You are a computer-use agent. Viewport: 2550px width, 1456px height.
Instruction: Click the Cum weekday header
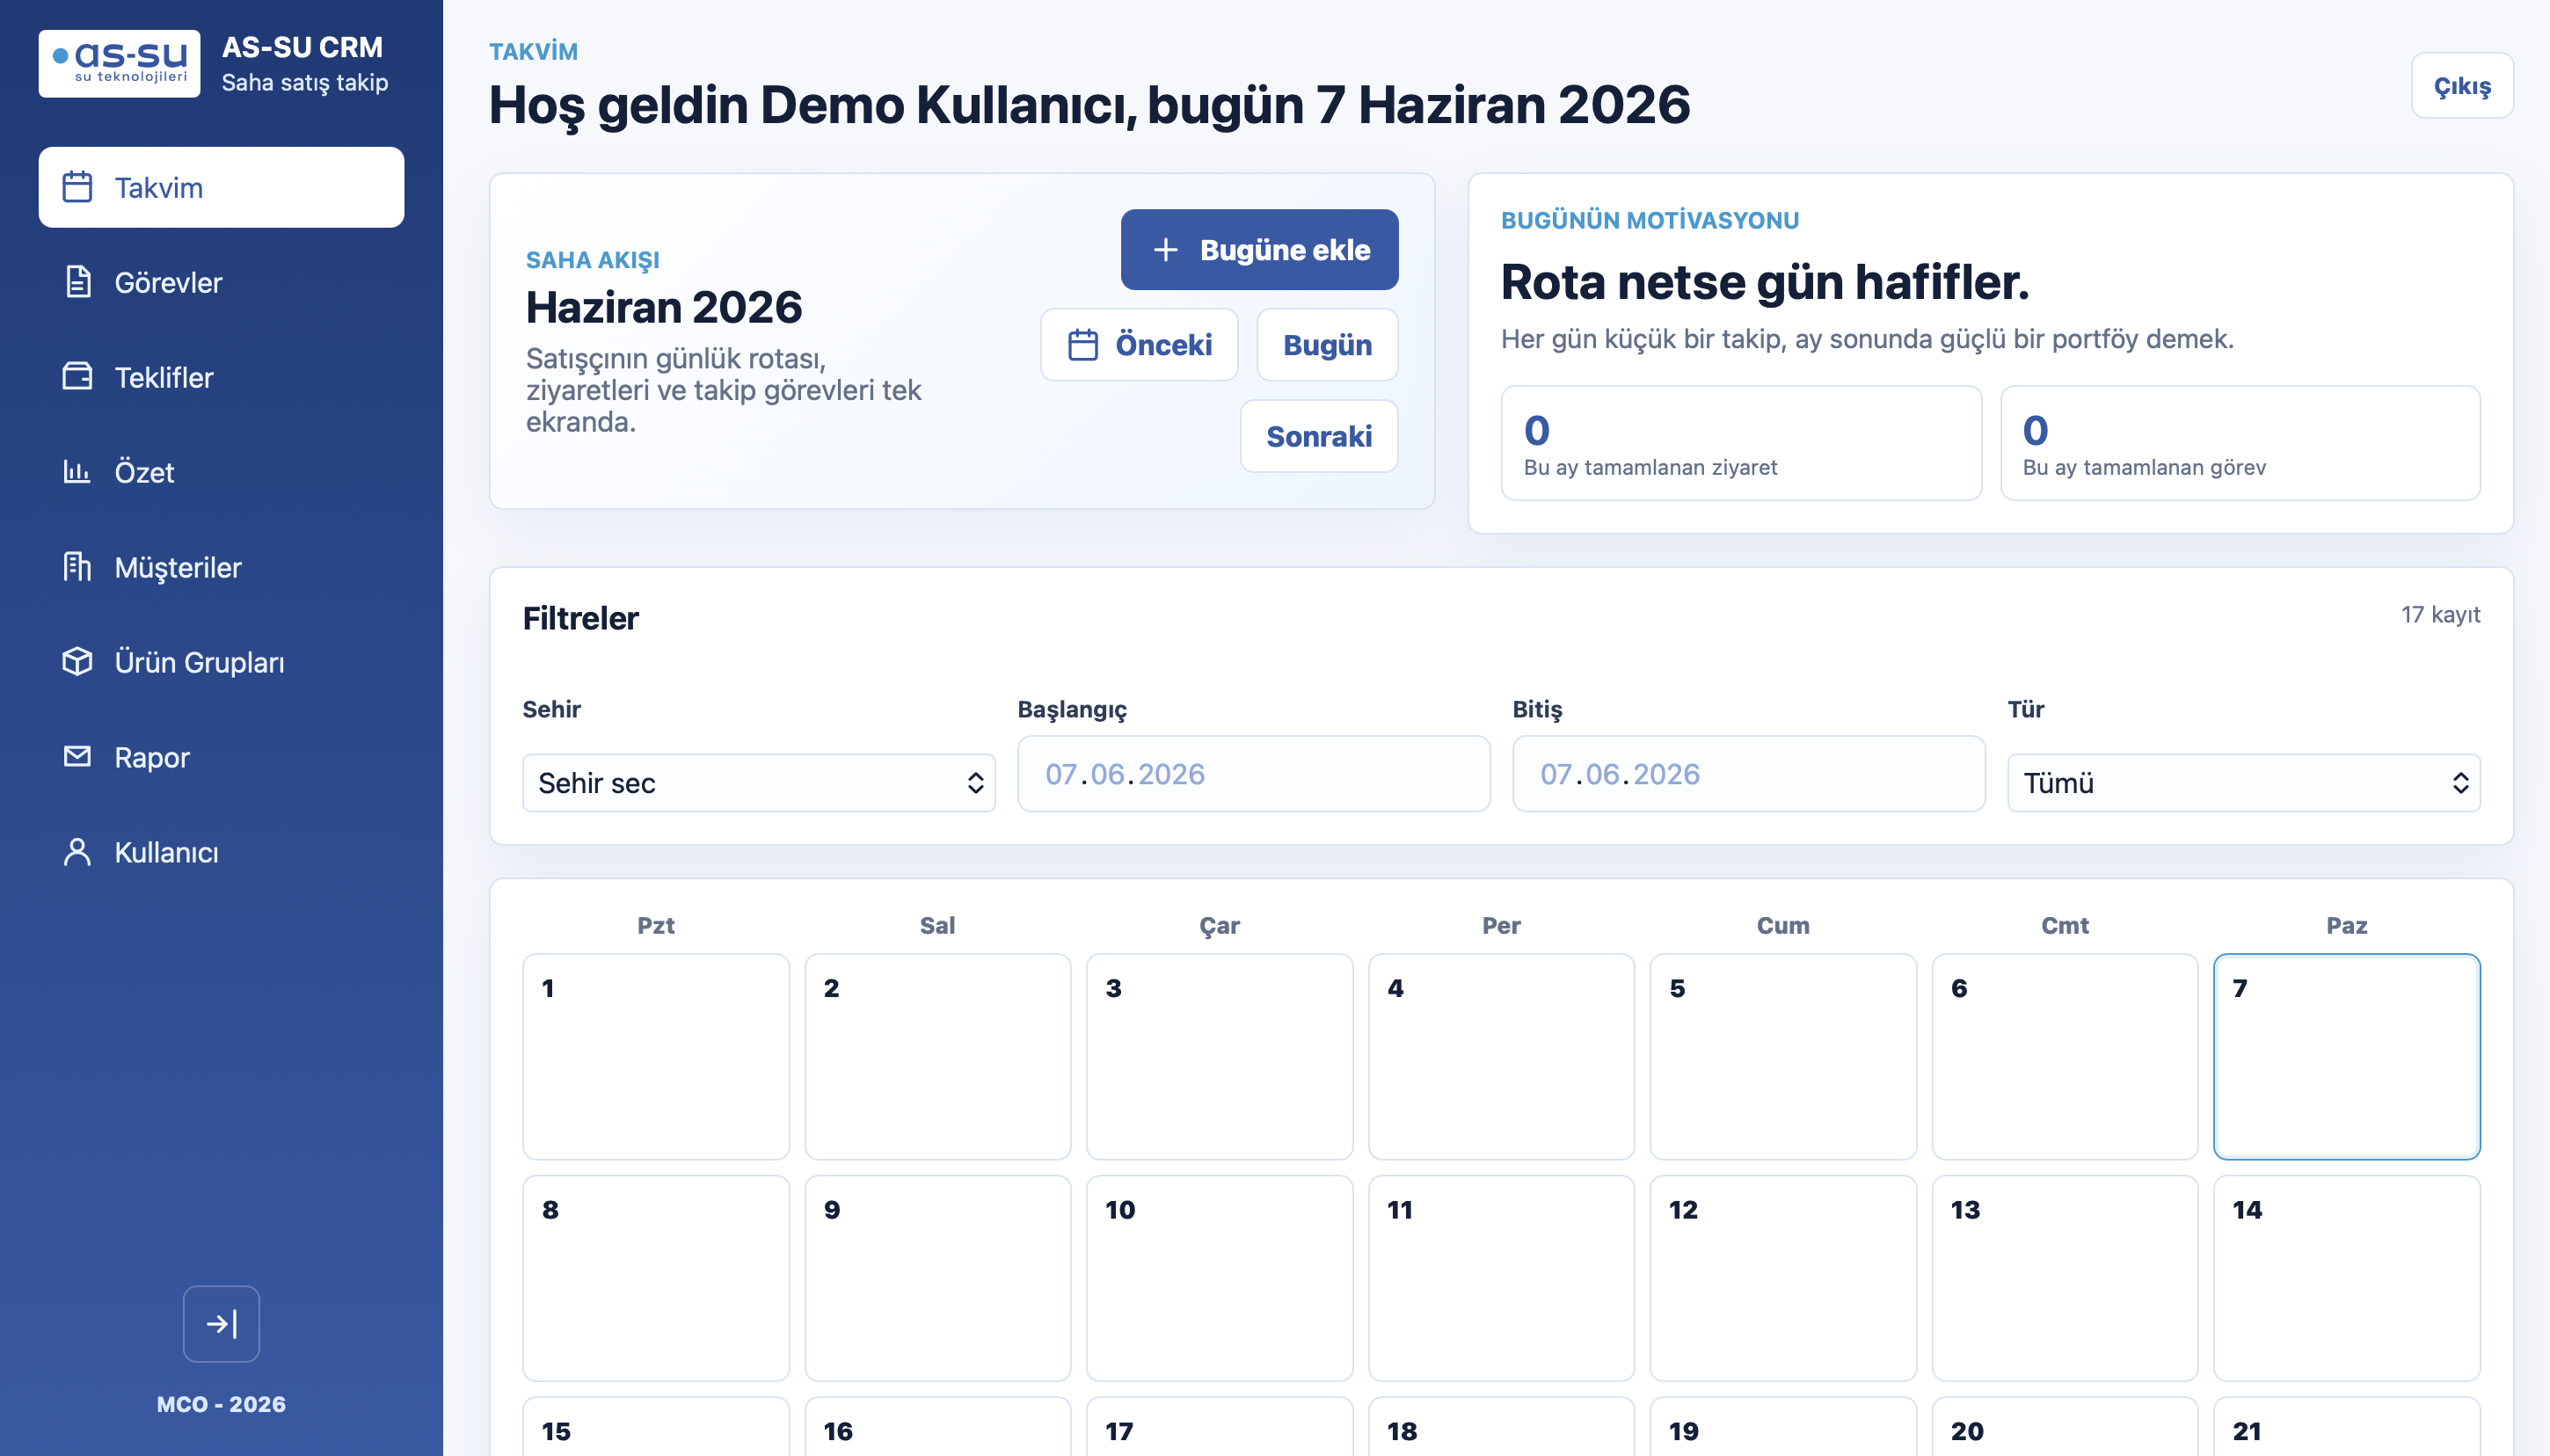tap(1783, 925)
